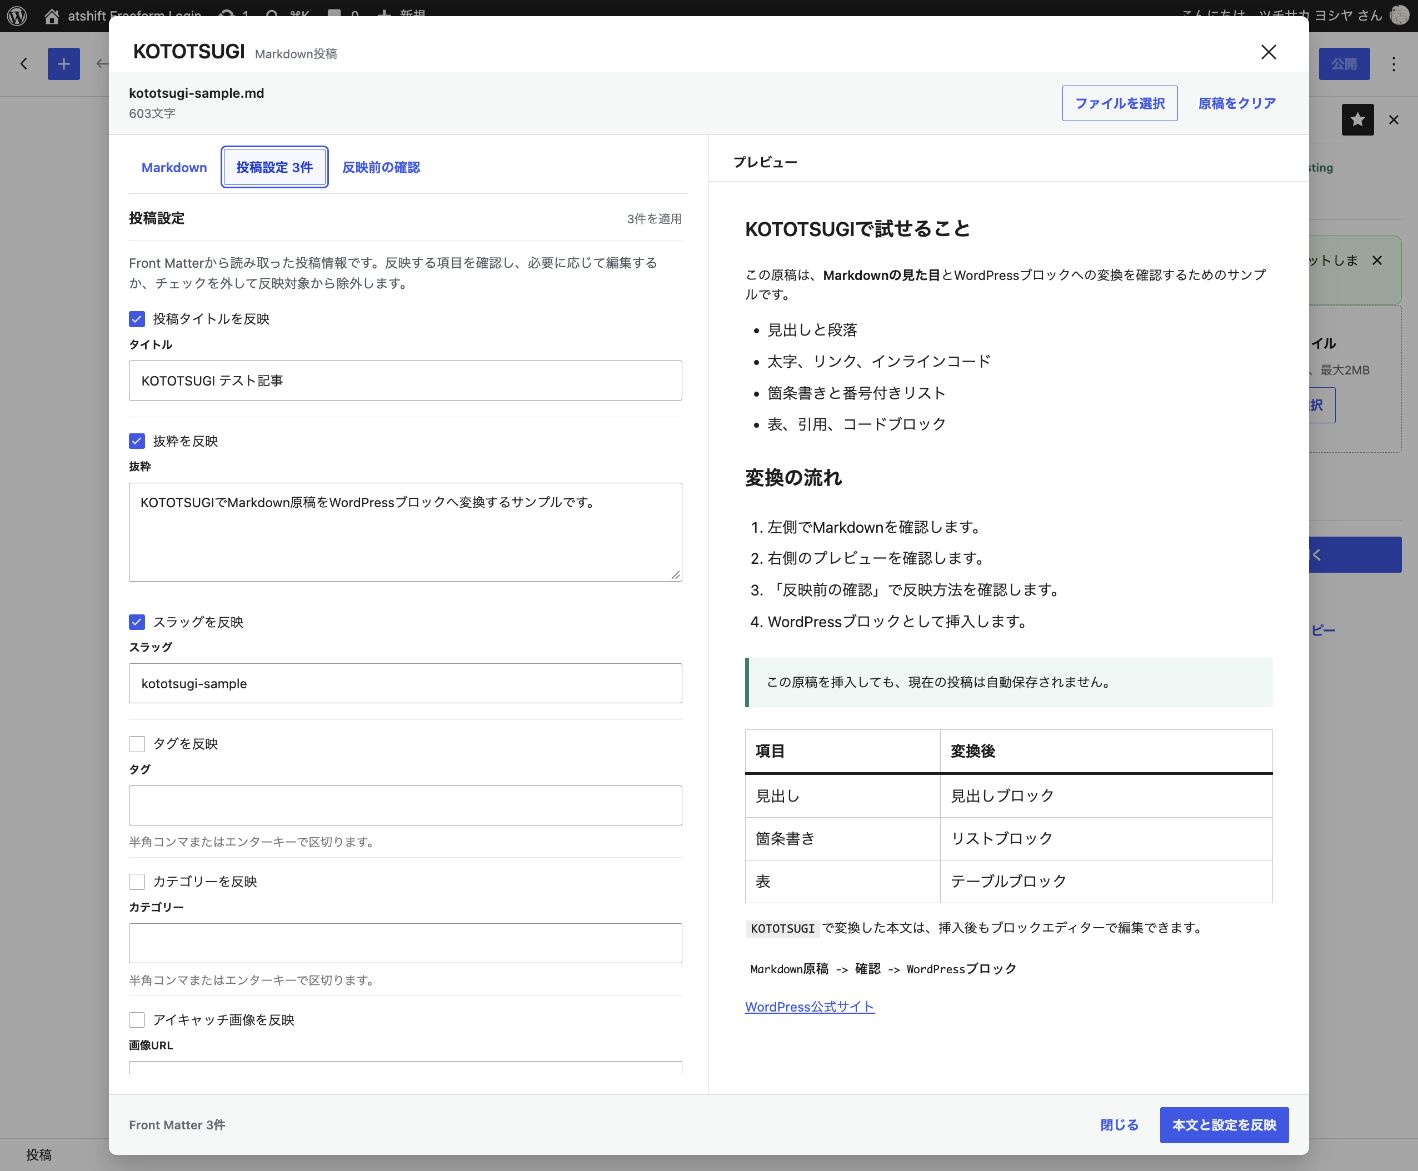This screenshot has height=1171, width=1418.
Task: Open the WordPress公式サイト link in preview
Action: point(810,1007)
